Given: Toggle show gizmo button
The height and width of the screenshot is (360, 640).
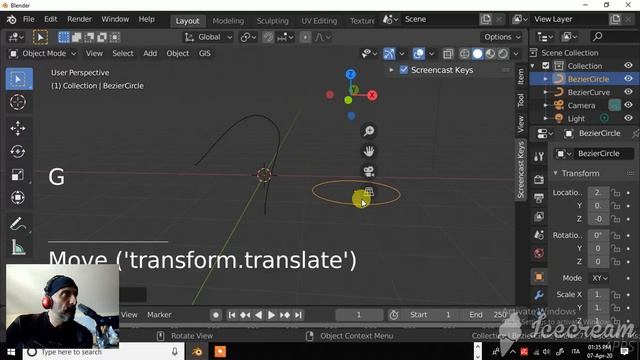Looking at the screenshot, I should click(x=389, y=53).
